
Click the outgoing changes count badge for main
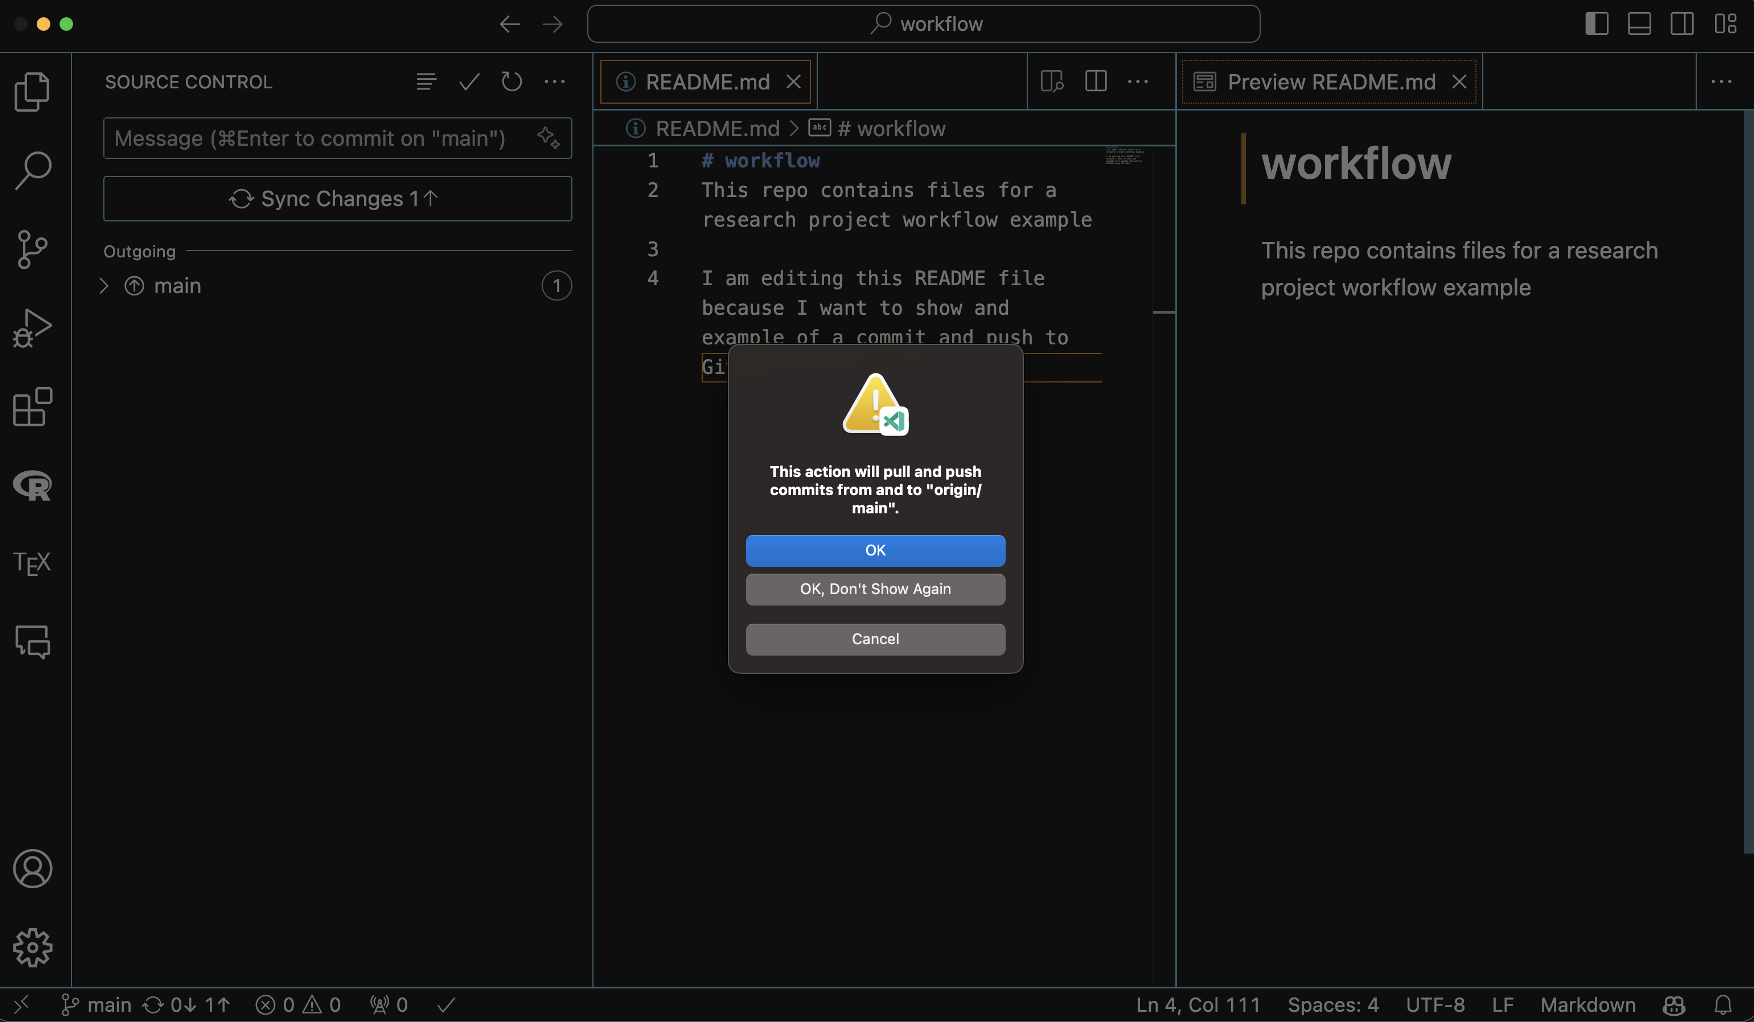[x=557, y=286]
